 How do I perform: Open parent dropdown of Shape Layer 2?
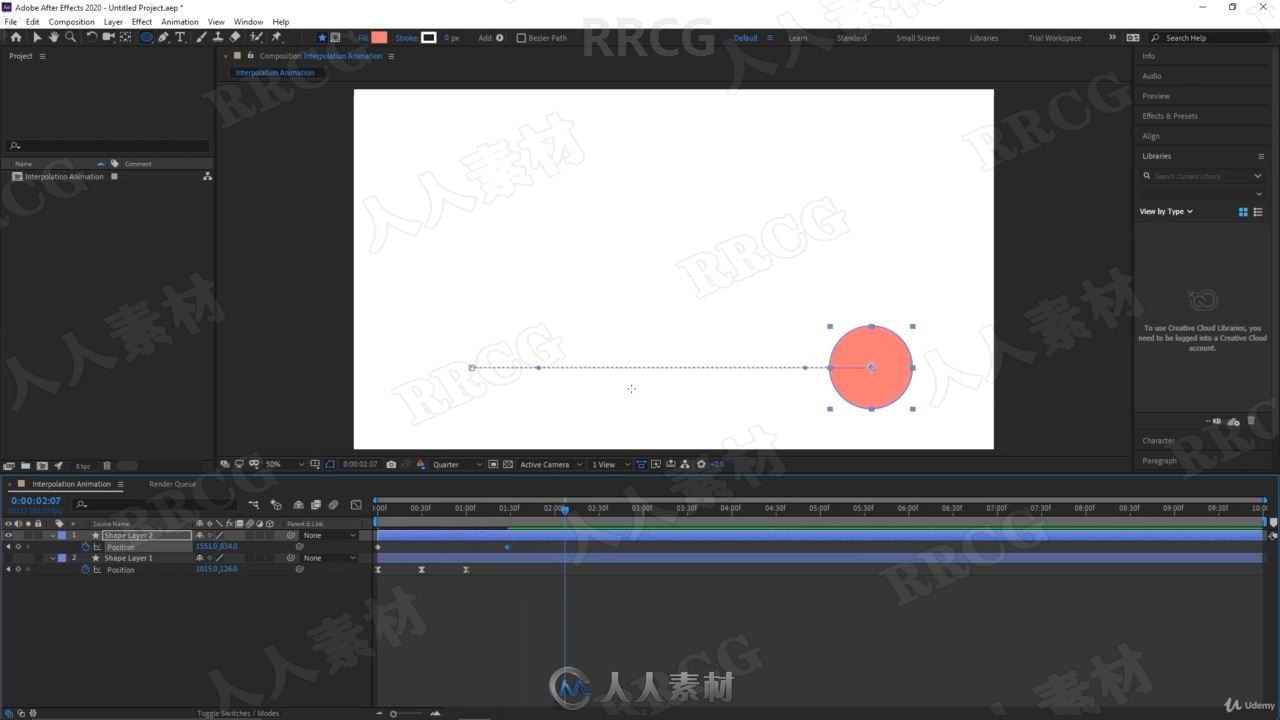tap(329, 535)
